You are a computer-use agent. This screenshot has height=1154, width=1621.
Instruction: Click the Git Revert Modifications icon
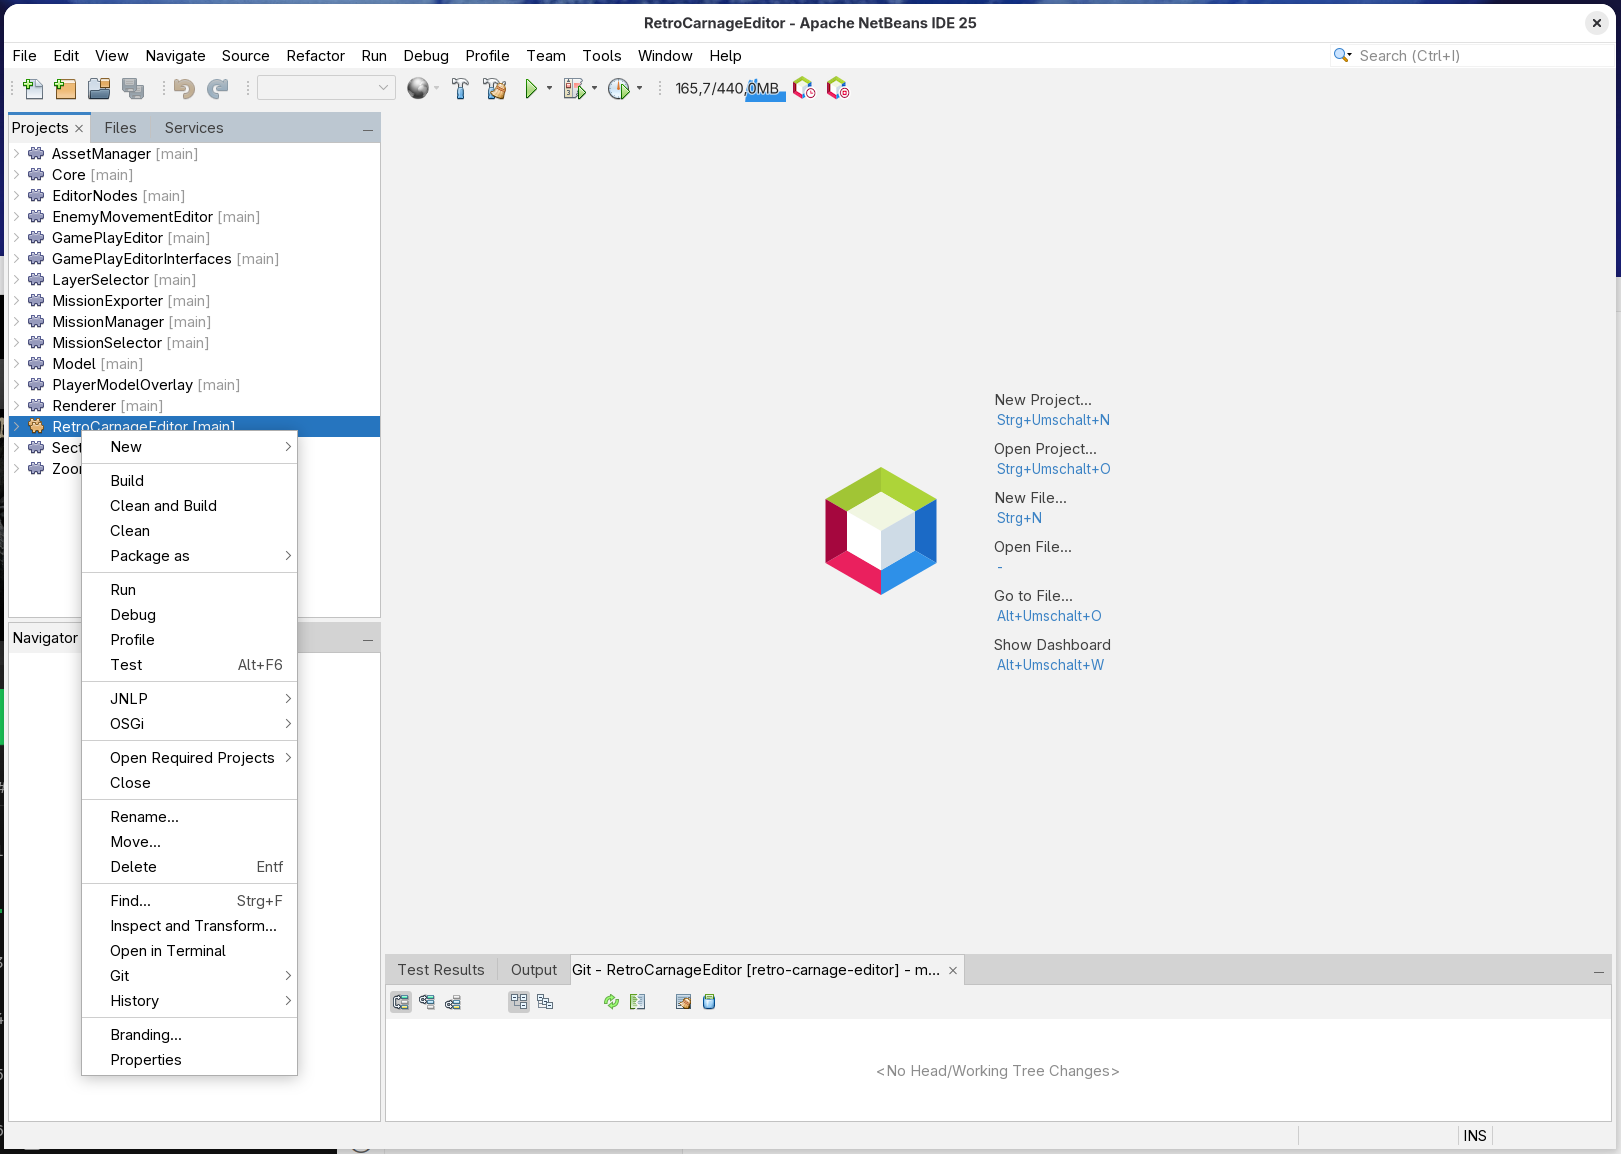point(683,1002)
